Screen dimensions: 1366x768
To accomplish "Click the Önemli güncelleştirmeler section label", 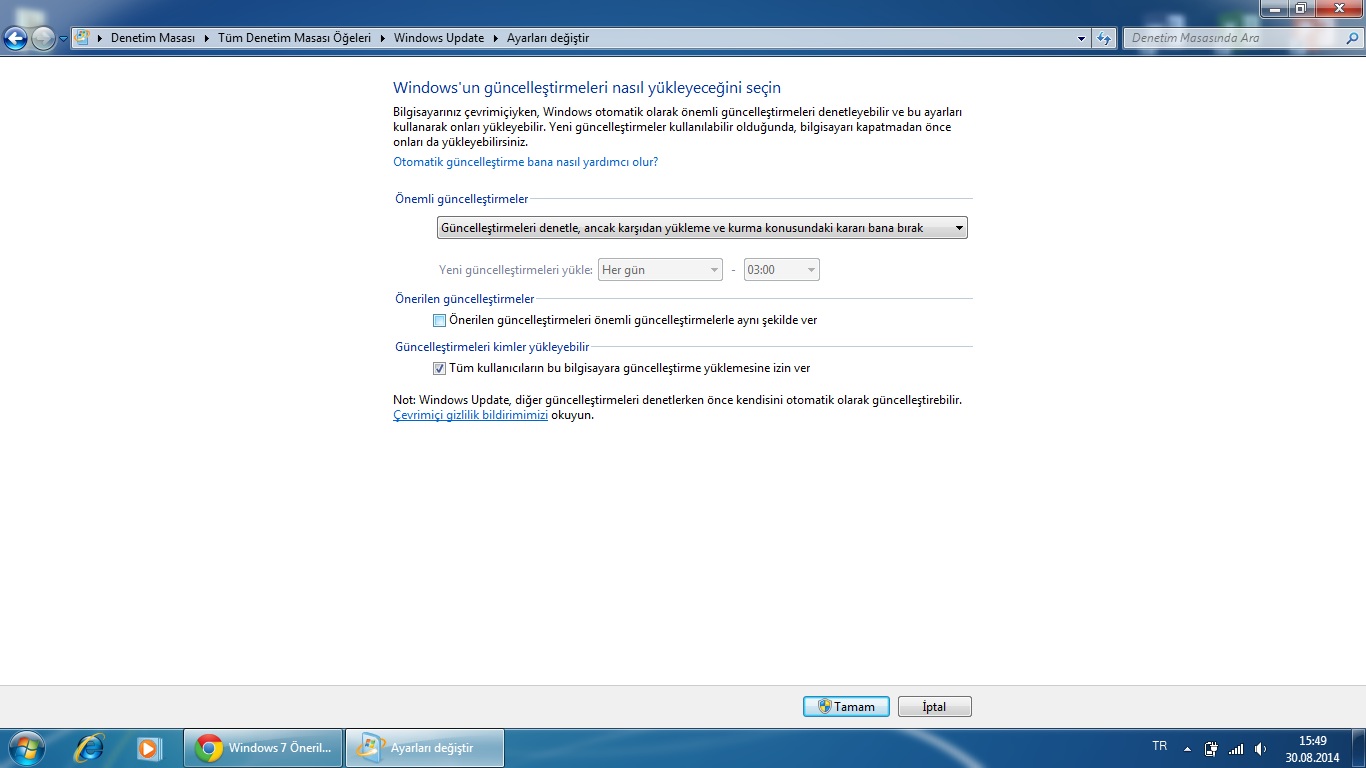I will click(x=462, y=199).
